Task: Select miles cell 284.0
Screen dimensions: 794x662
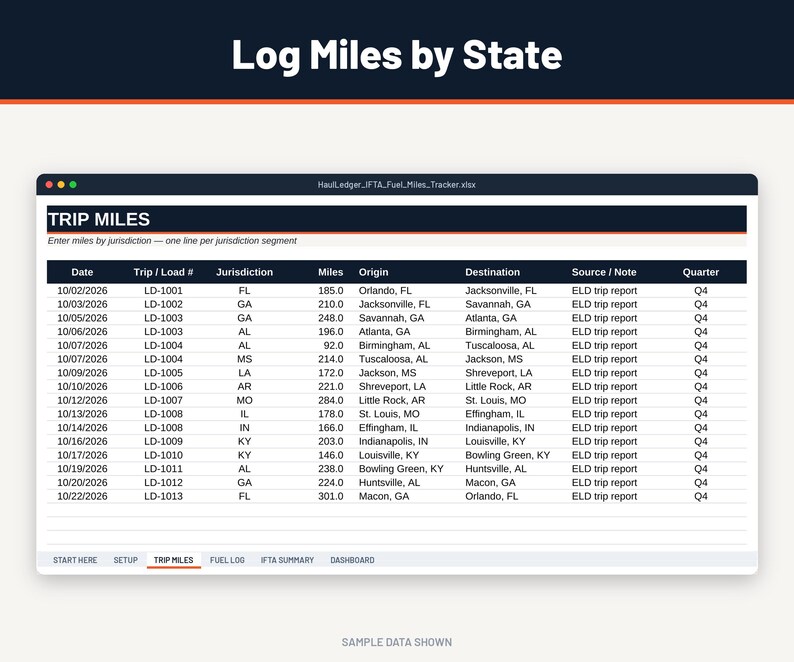Action: tap(331, 400)
